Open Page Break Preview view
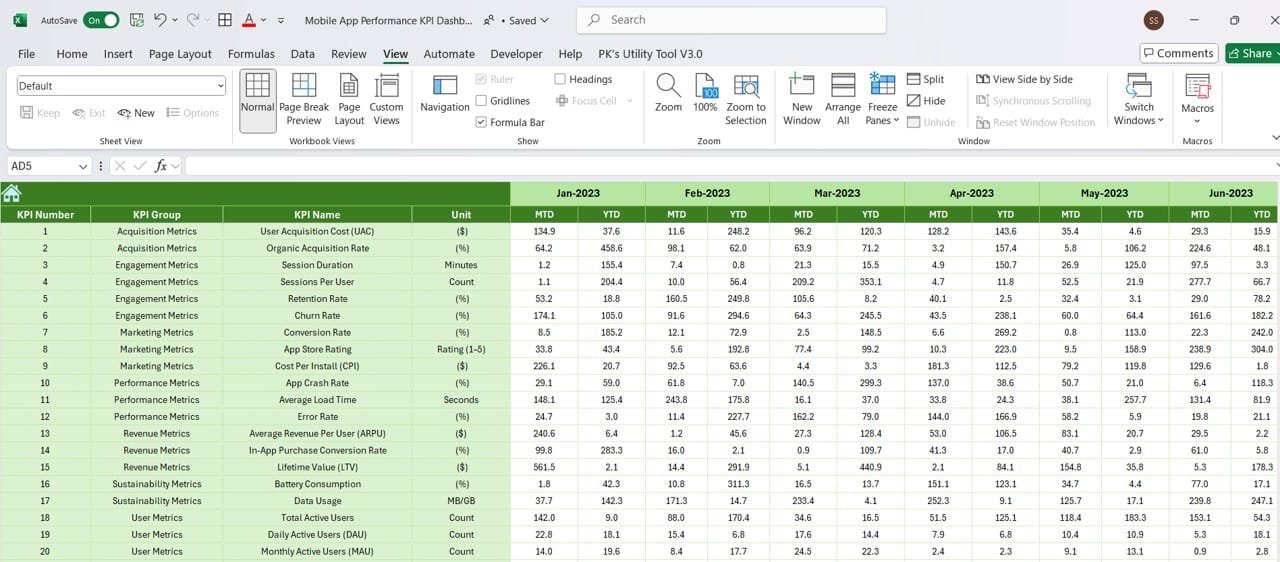Screen dimensions: 1280x562 (x=304, y=99)
